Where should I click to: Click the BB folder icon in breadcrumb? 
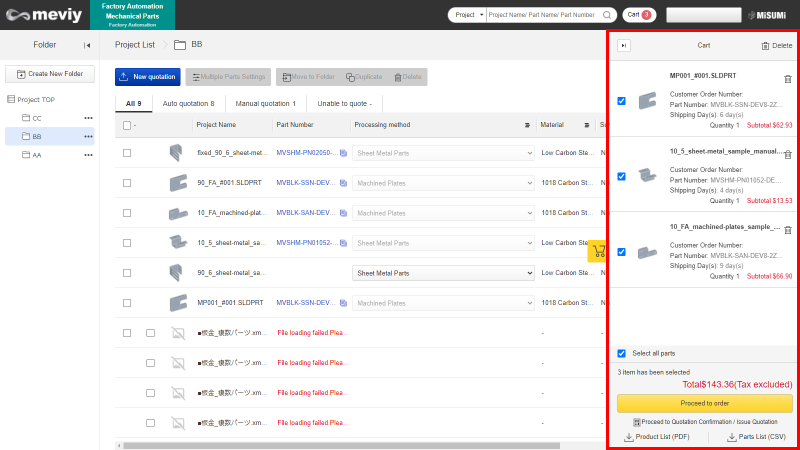[180, 45]
